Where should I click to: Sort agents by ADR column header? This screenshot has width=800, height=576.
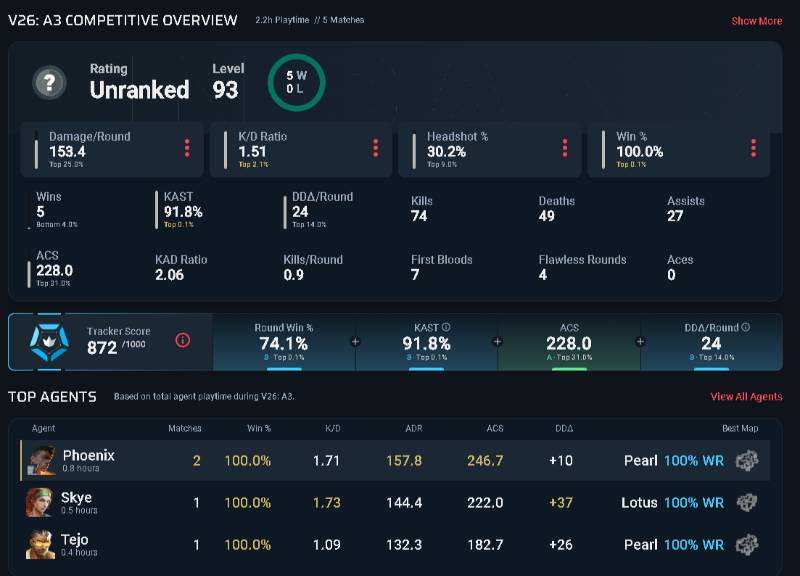414,428
